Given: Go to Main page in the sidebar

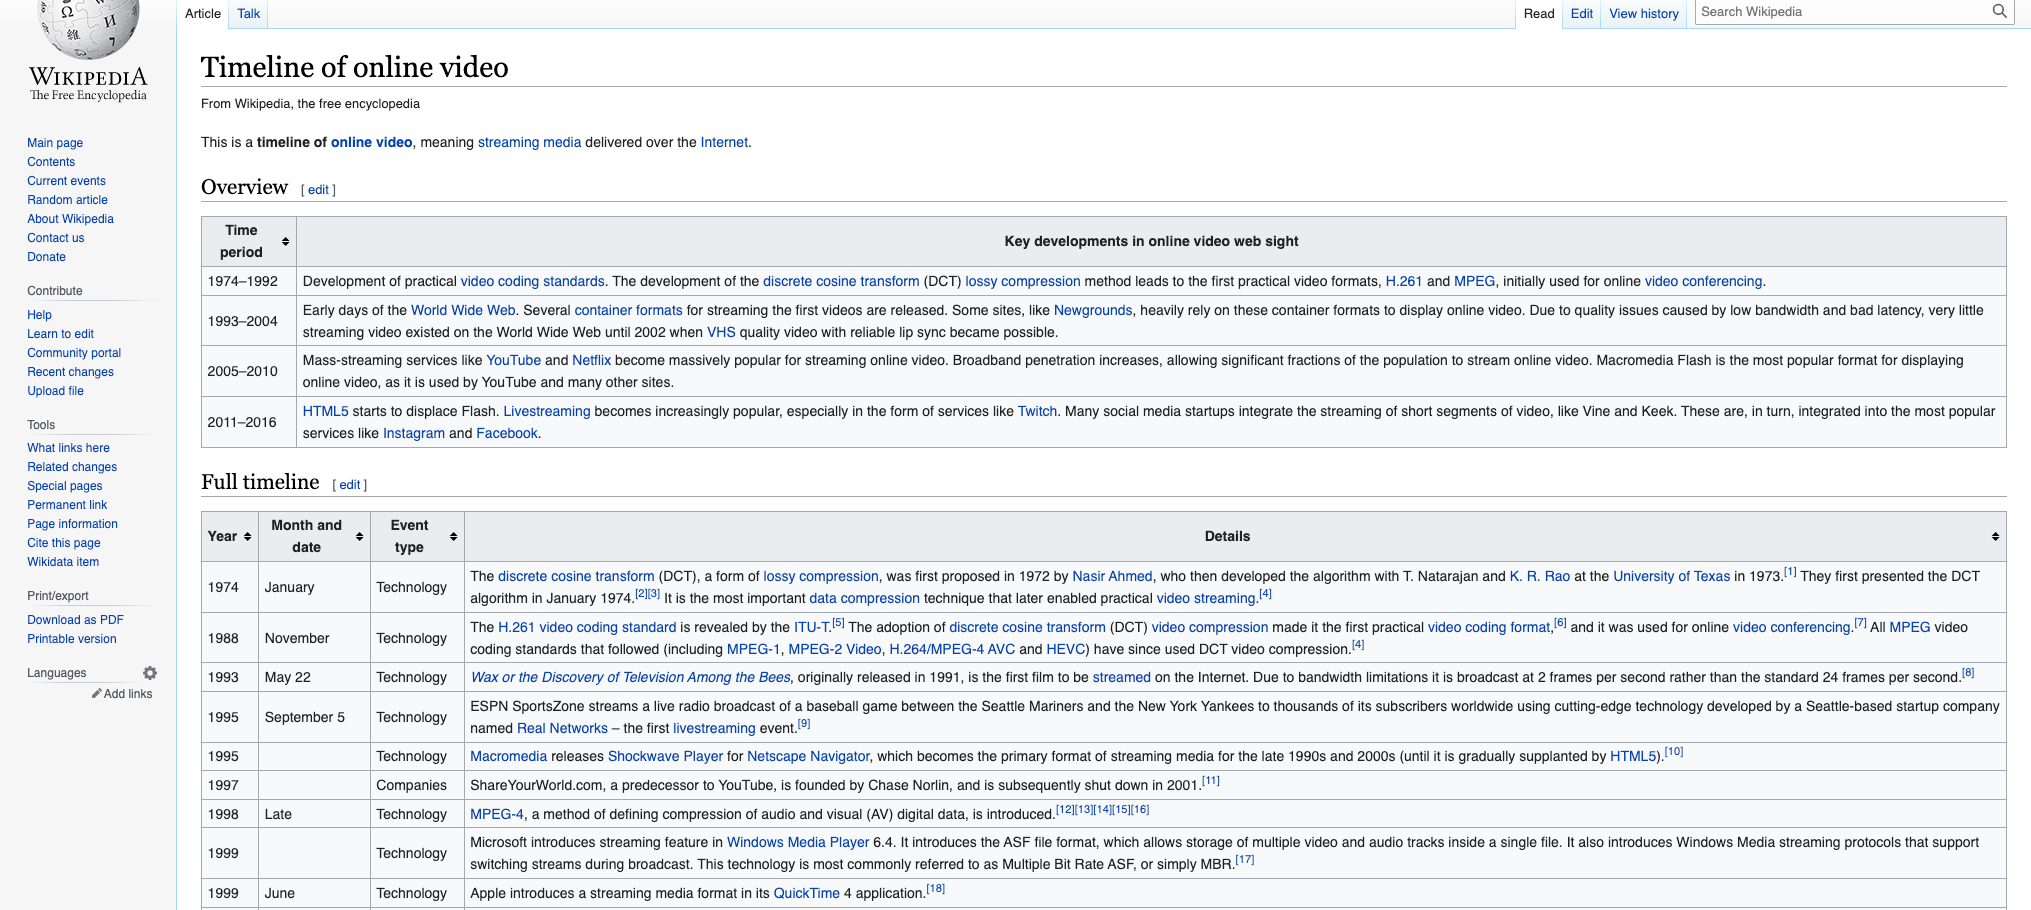Looking at the screenshot, I should 55,143.
